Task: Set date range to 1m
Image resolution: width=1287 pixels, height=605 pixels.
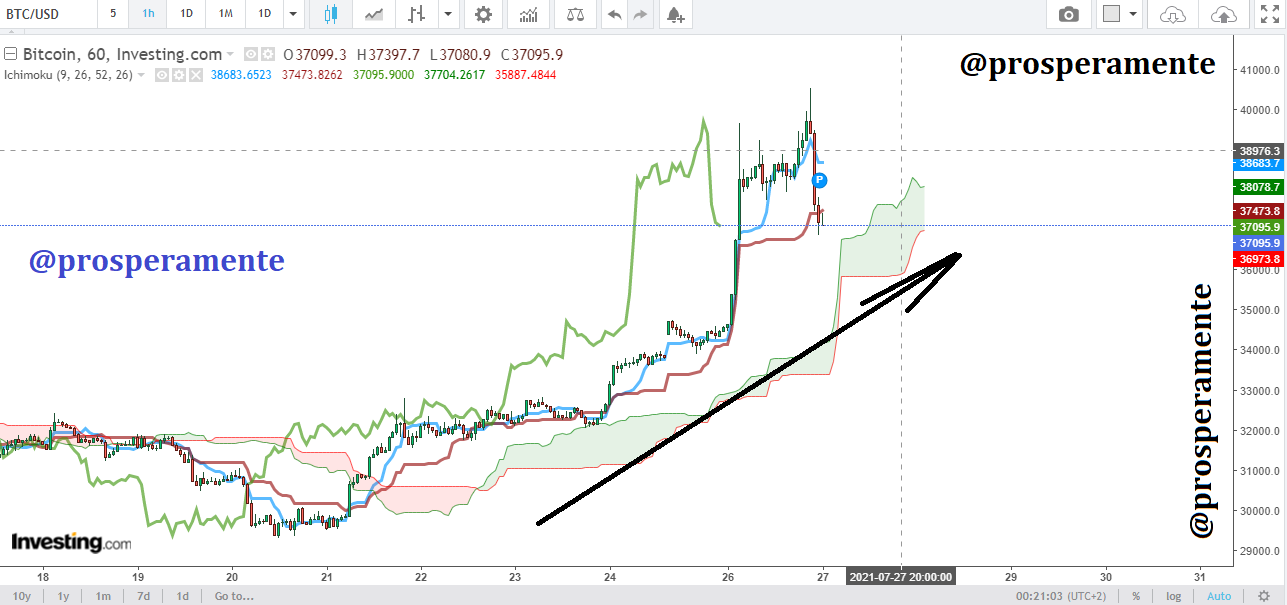Action: [x=103, y=595]
